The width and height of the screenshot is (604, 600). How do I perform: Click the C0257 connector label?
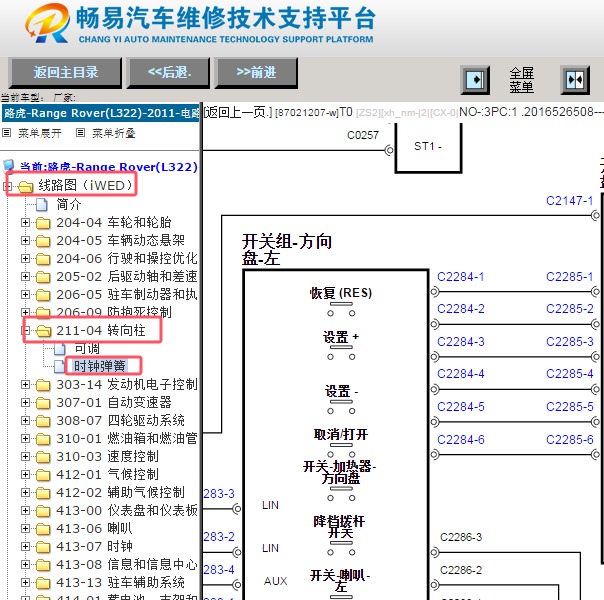(363, 135)
